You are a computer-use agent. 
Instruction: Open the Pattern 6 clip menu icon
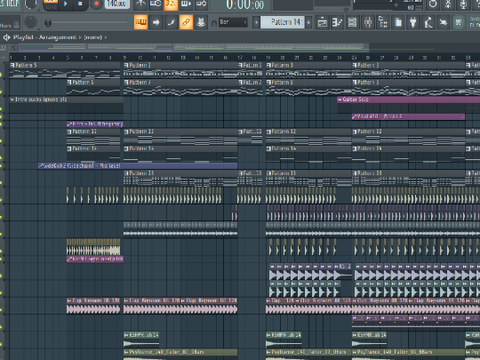70,82
